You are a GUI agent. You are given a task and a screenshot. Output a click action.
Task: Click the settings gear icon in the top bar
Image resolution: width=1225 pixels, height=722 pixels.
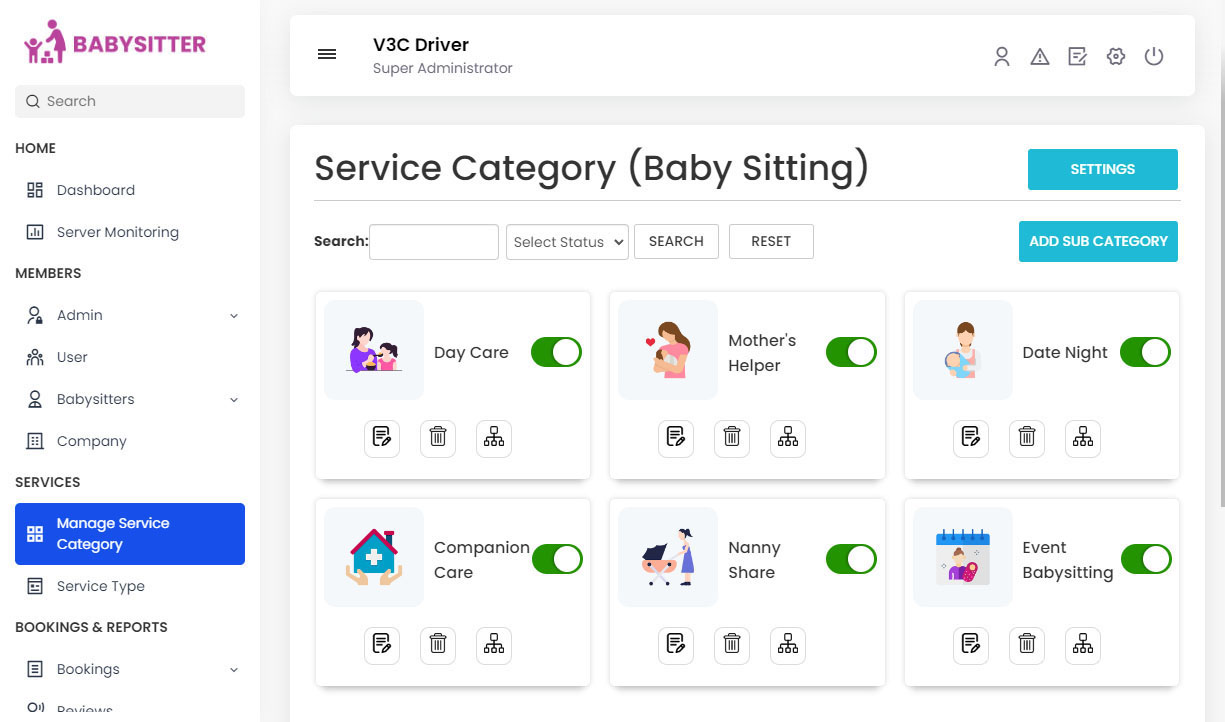tap(1116, 56)
